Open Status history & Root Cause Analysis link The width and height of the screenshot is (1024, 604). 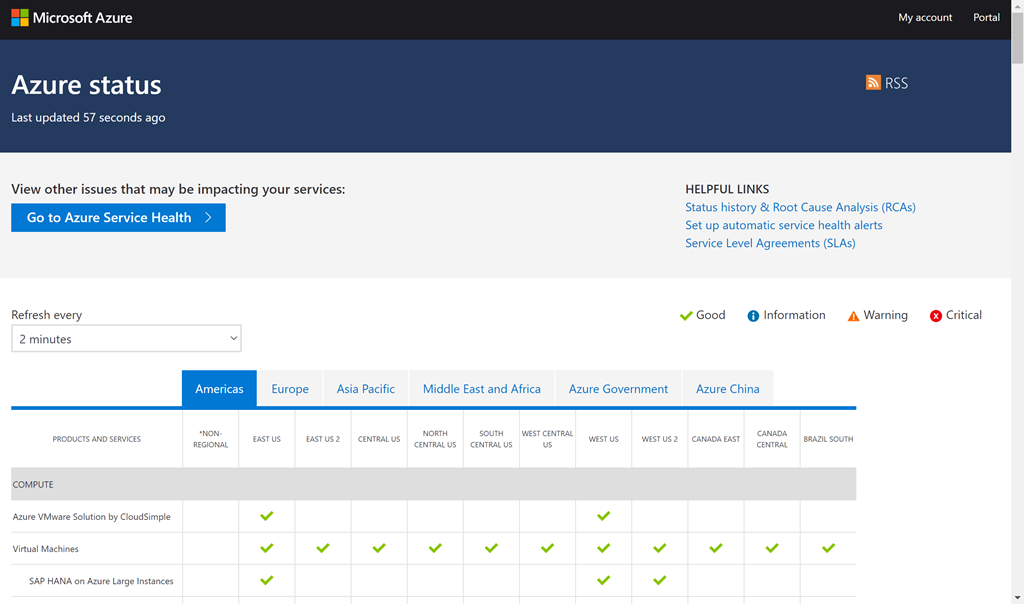click(800, 207)
